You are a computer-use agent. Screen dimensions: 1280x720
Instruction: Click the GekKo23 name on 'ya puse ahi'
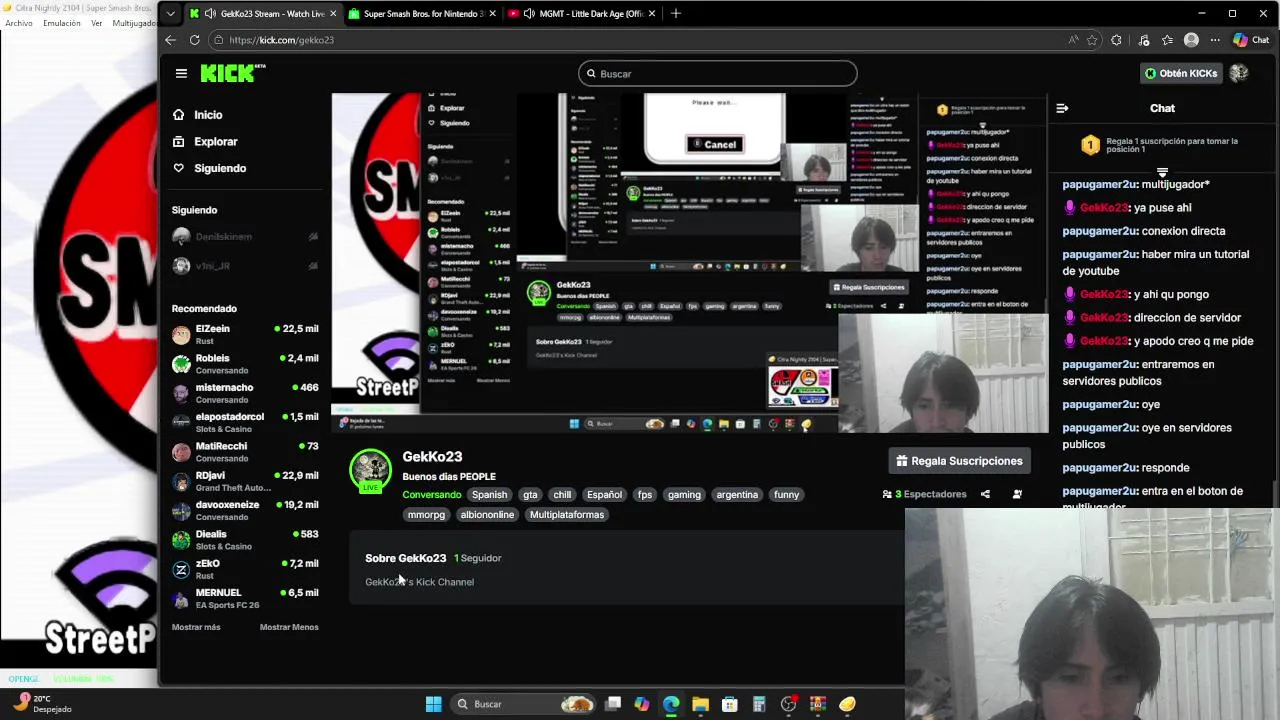pos(1104,208)
